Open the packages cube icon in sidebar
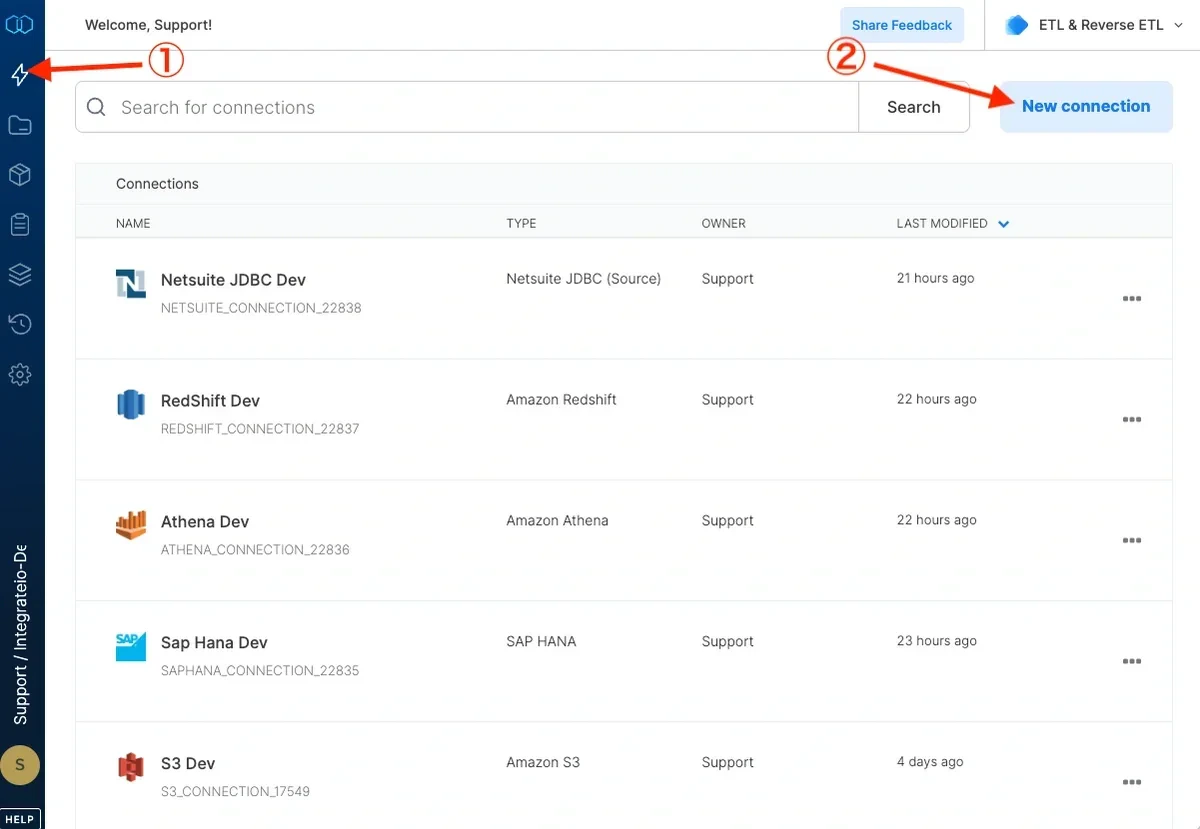 (x=20, y=175)
